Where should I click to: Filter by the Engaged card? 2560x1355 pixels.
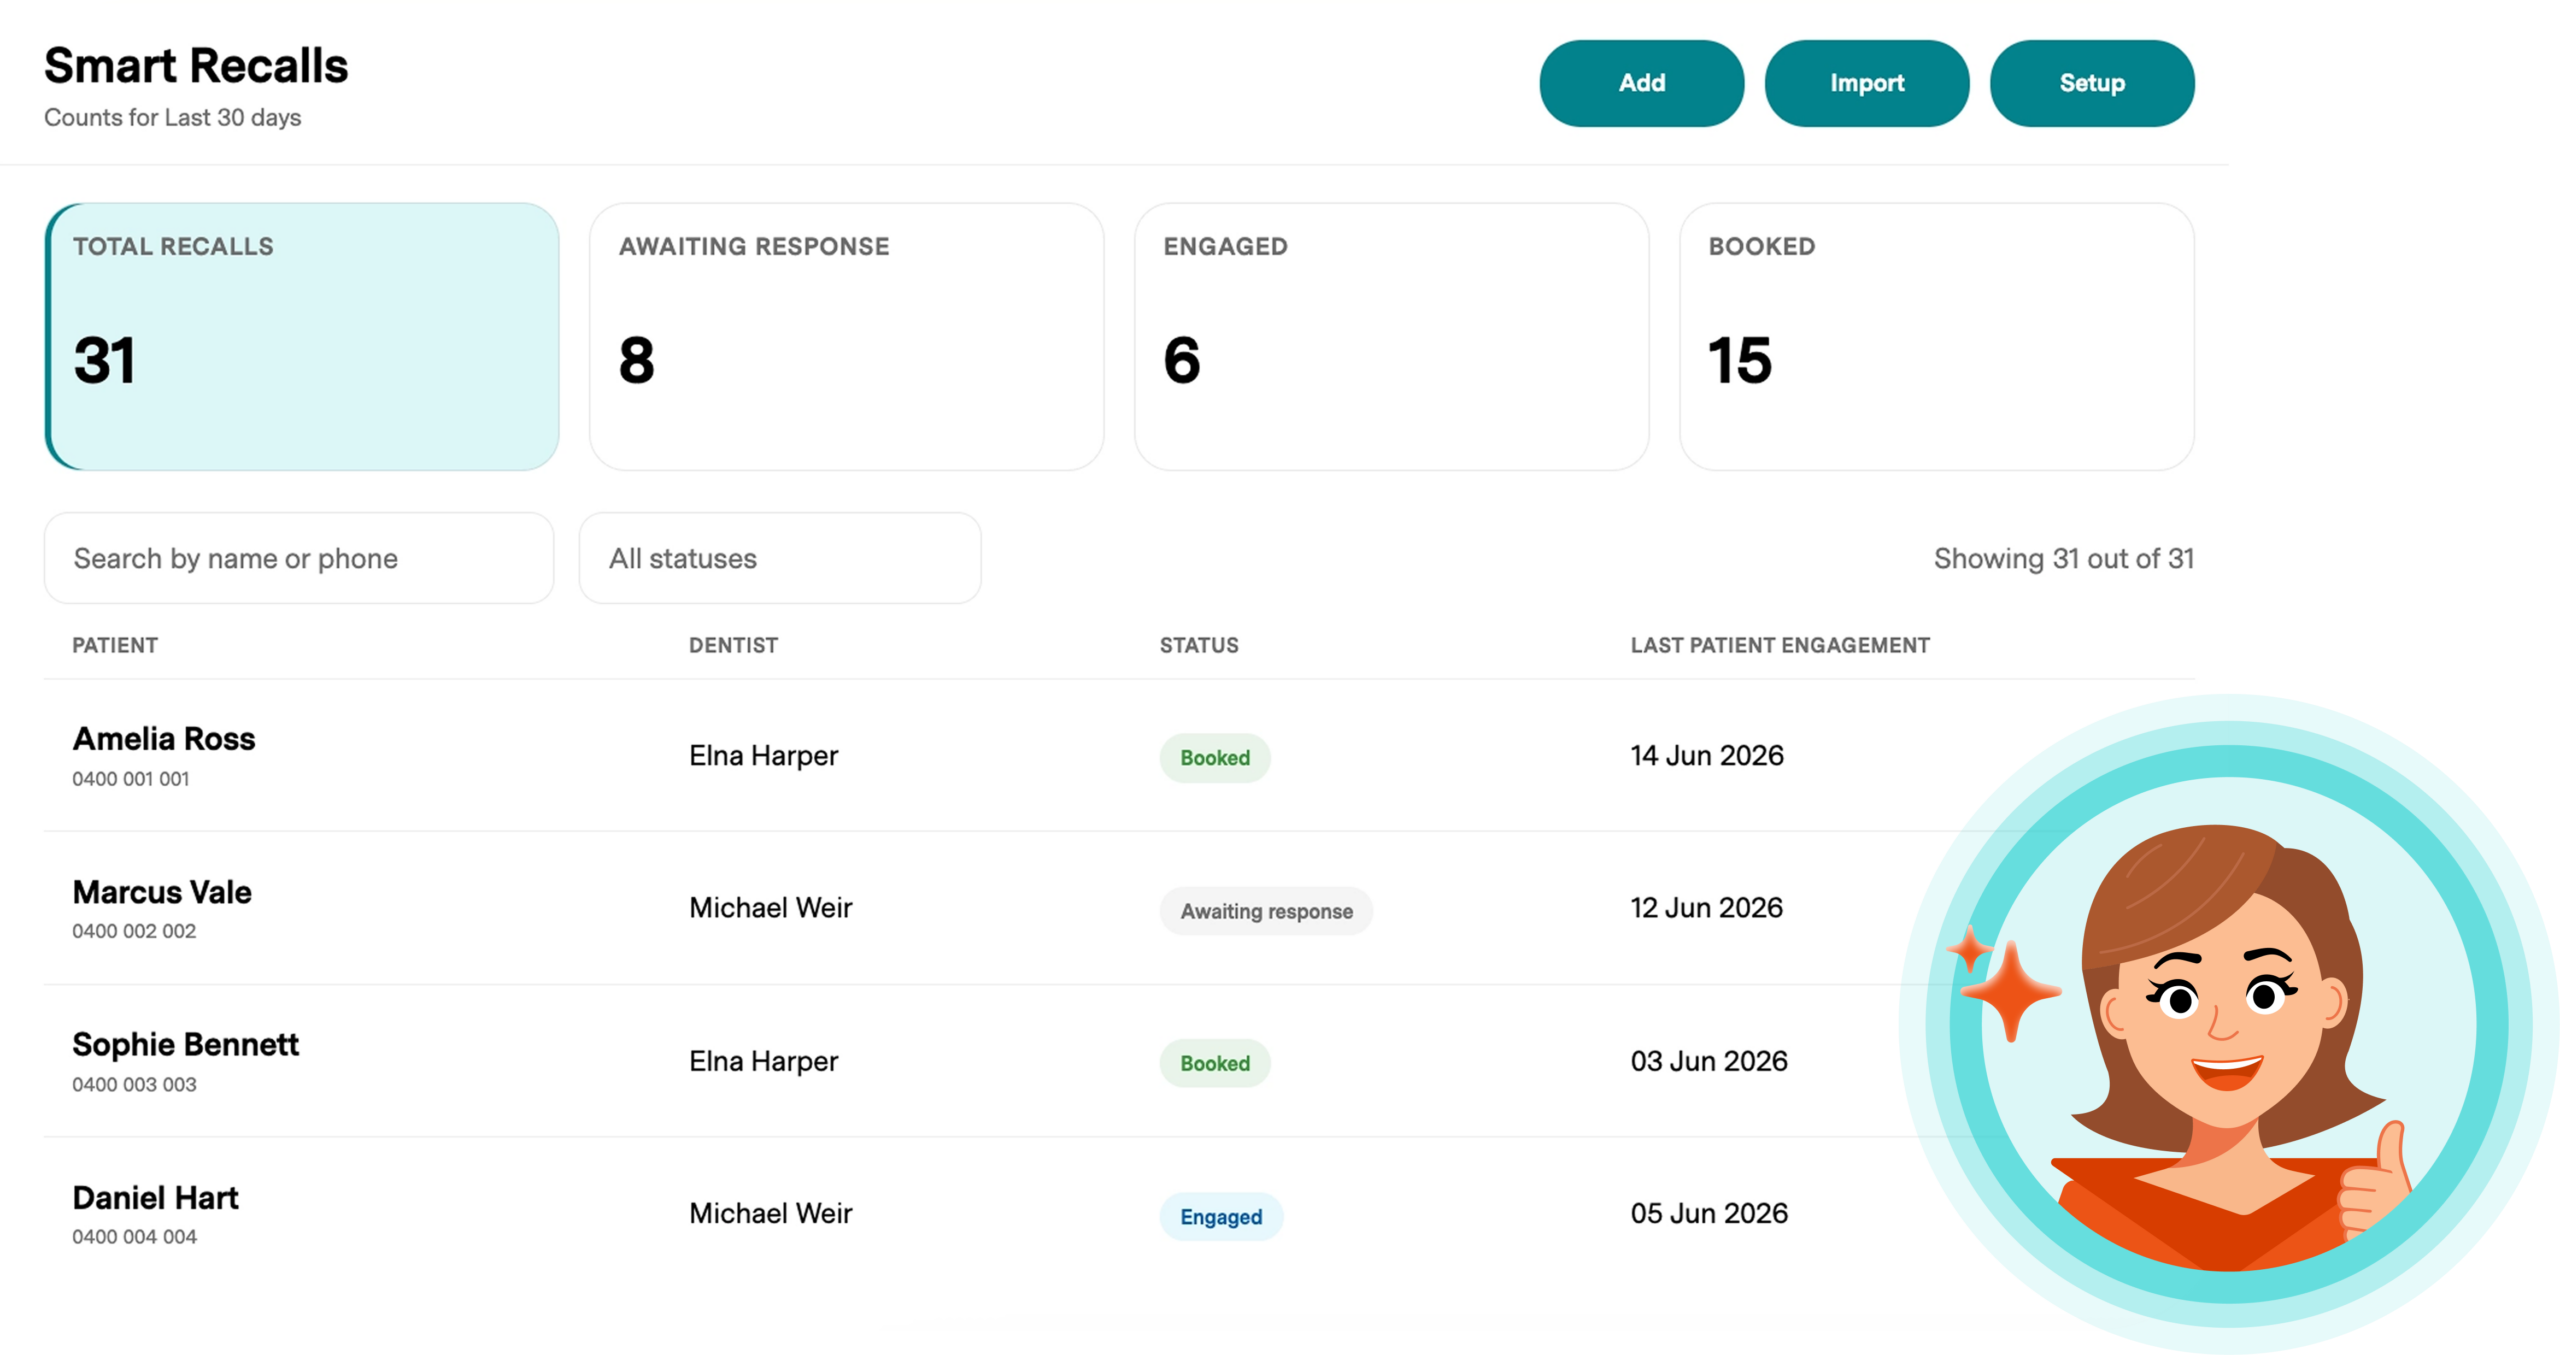point(1391,337)
